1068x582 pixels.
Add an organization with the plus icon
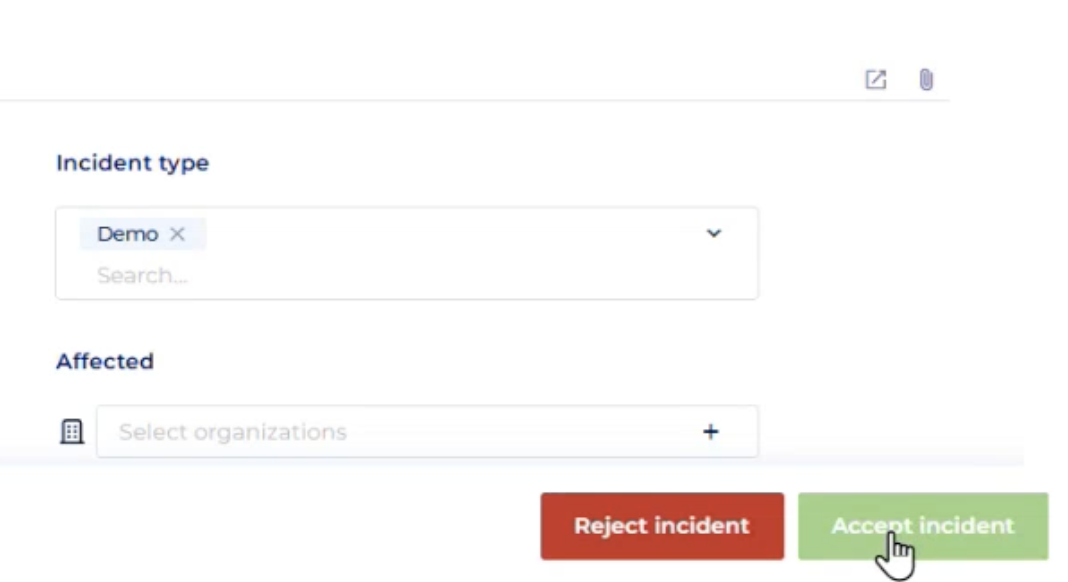[710, 432]
